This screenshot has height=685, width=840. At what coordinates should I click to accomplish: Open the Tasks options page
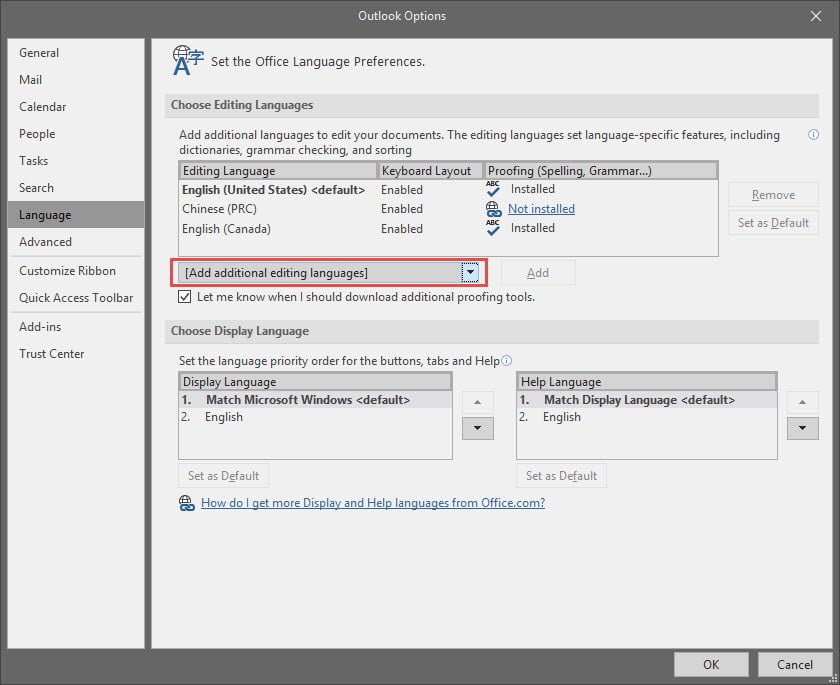click(x=76, y=161)
